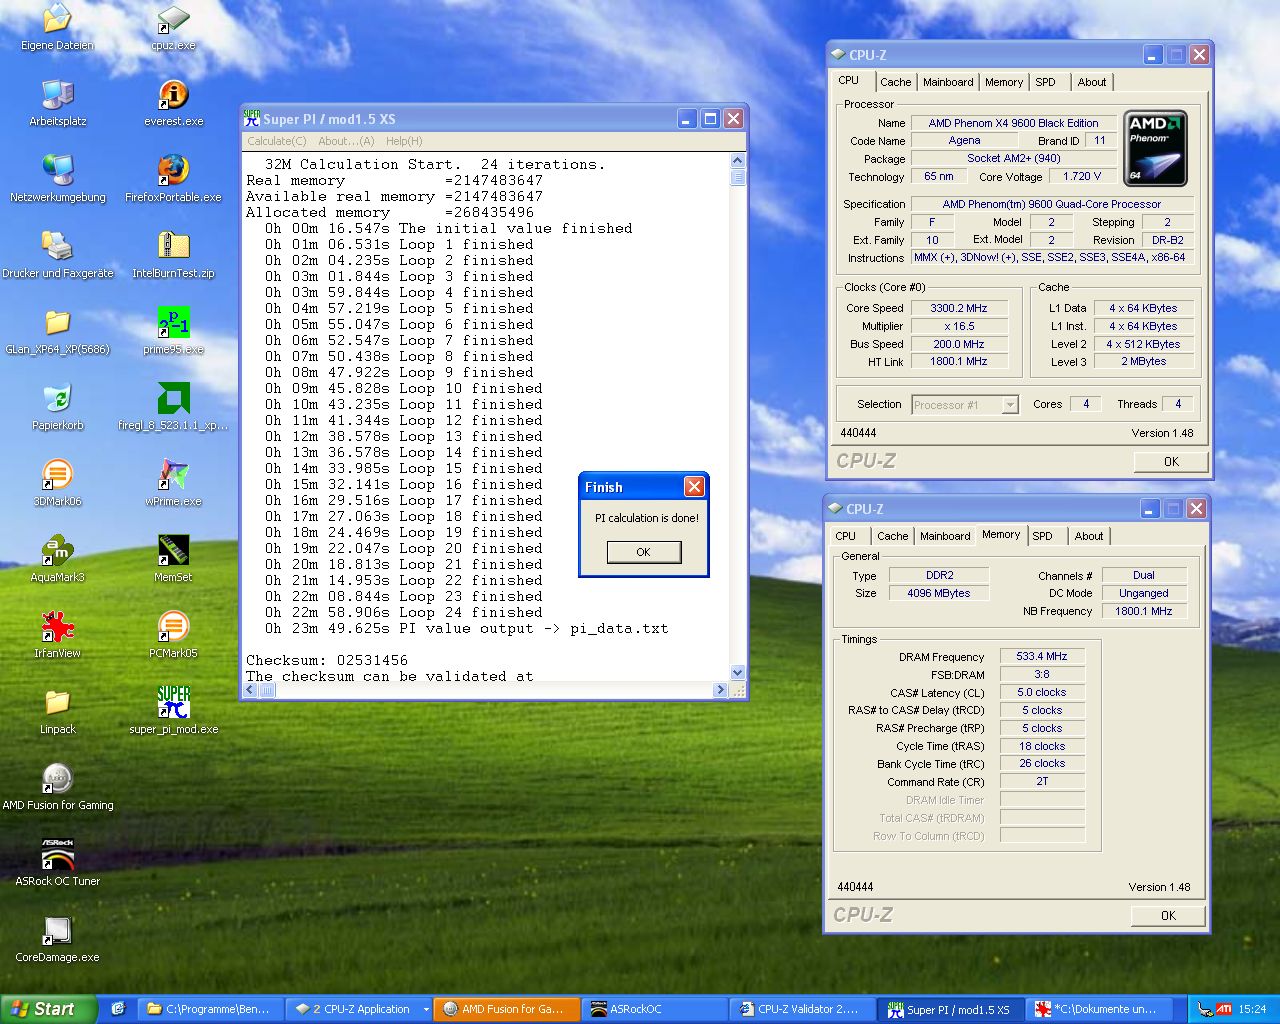1280x1024 pixels.
Task: Open the Mainboard tab in the lower CPU-Z window
Action: coord(945,536)
